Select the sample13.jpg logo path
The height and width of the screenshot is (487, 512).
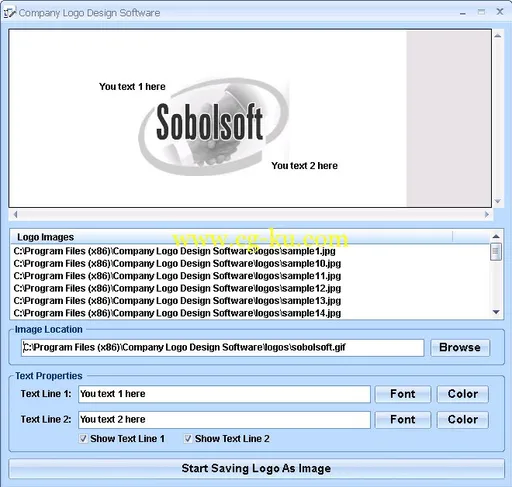coord(177,300)
